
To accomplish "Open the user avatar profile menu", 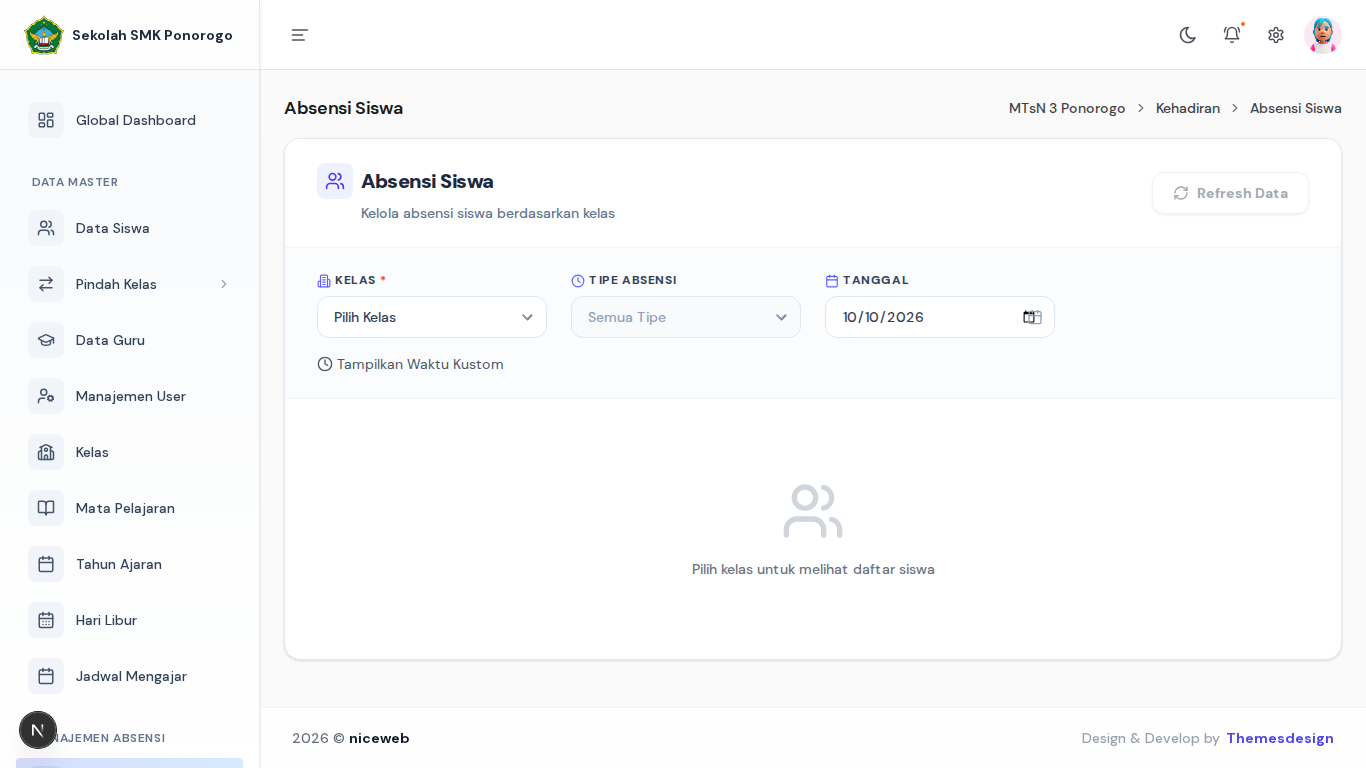I will coord(1323,35).
